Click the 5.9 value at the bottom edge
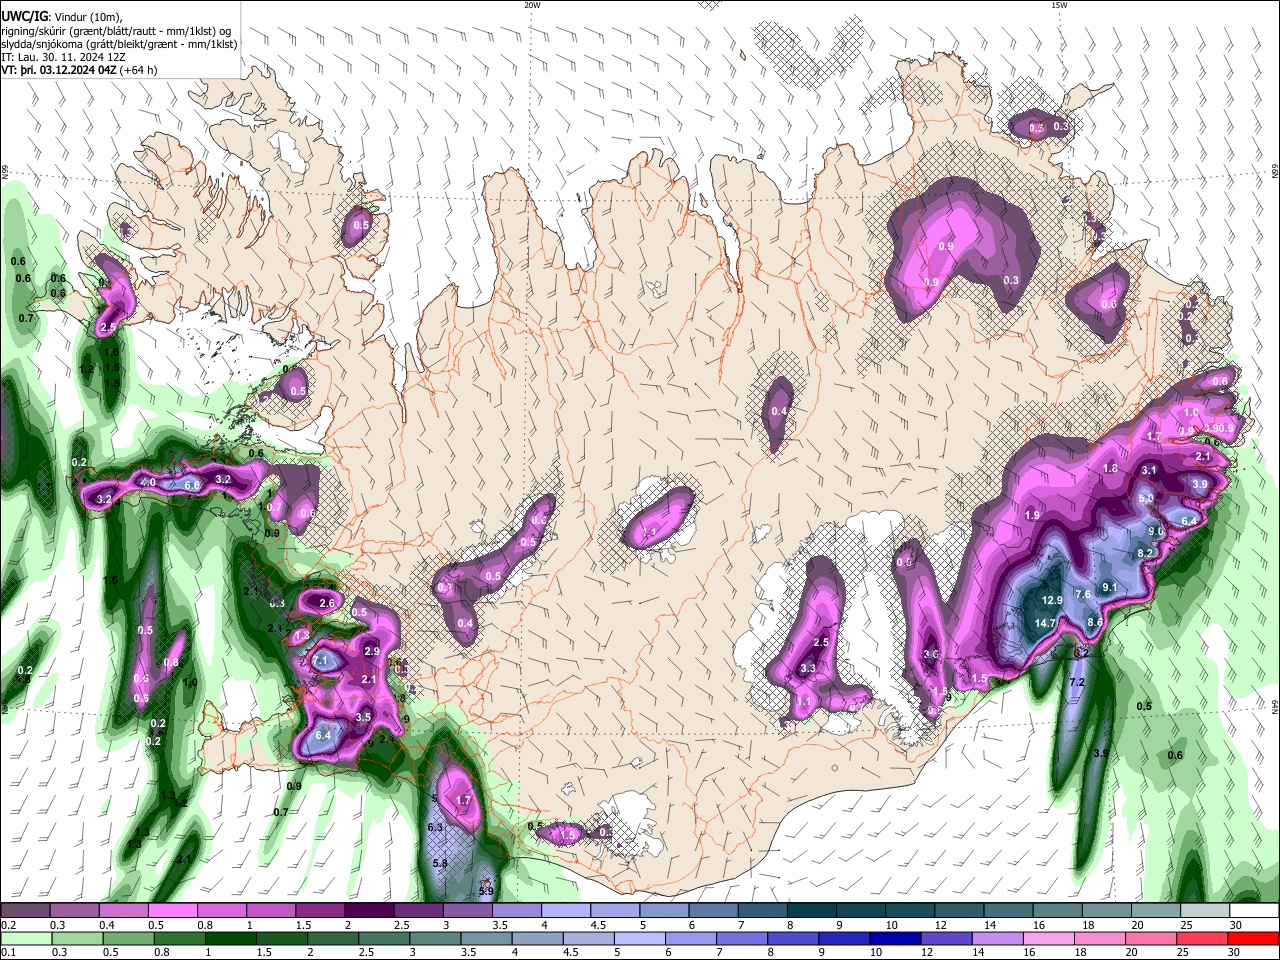Viewport: 1280px width, 960px height. [487, 891]
